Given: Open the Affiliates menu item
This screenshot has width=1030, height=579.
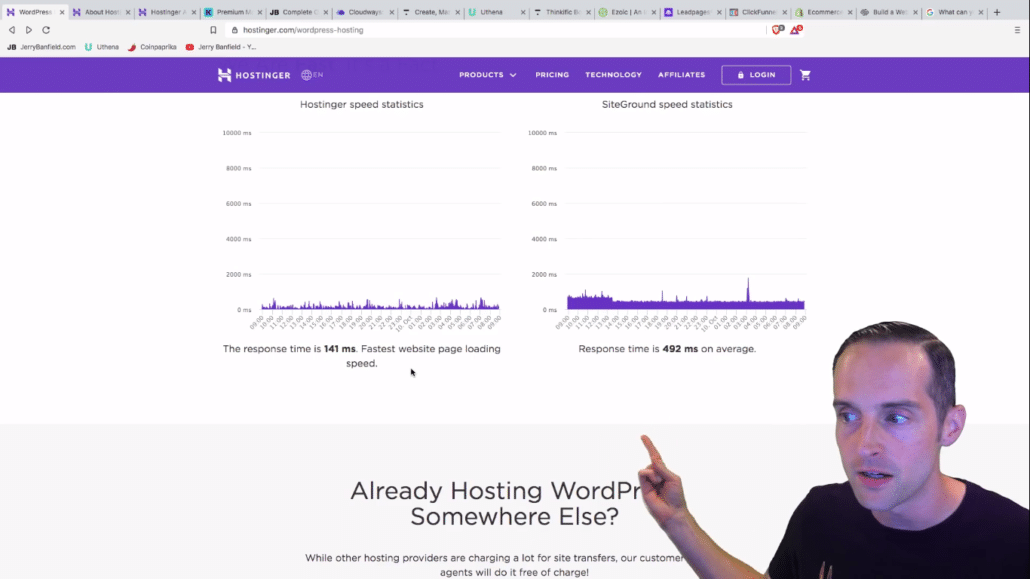Looking at the screenshot, I should coord(681,75).
